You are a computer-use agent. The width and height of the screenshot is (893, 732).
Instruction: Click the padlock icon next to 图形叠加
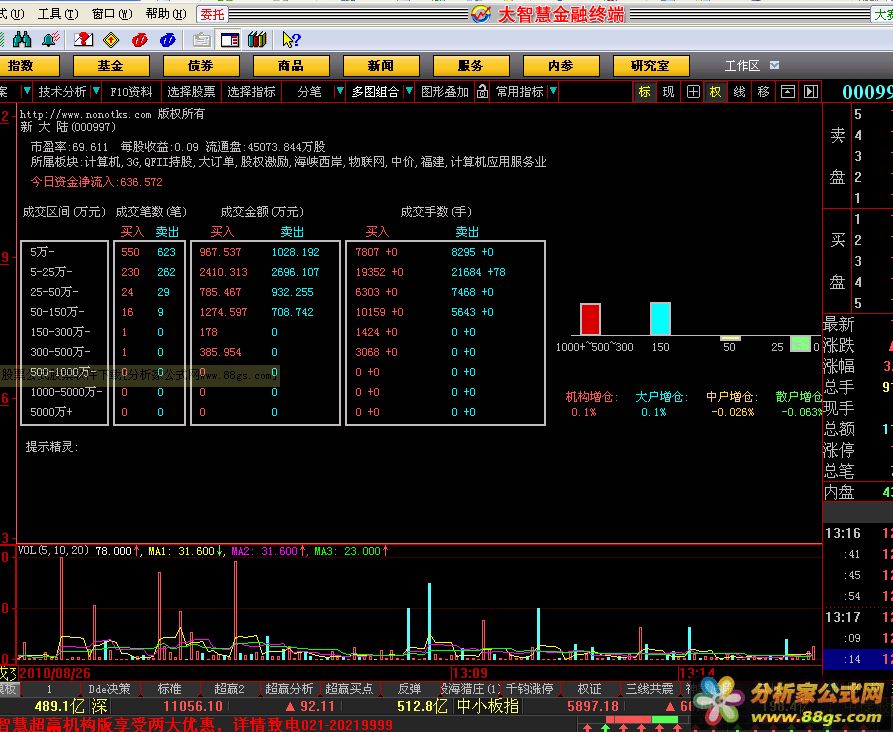coord(482,92)
